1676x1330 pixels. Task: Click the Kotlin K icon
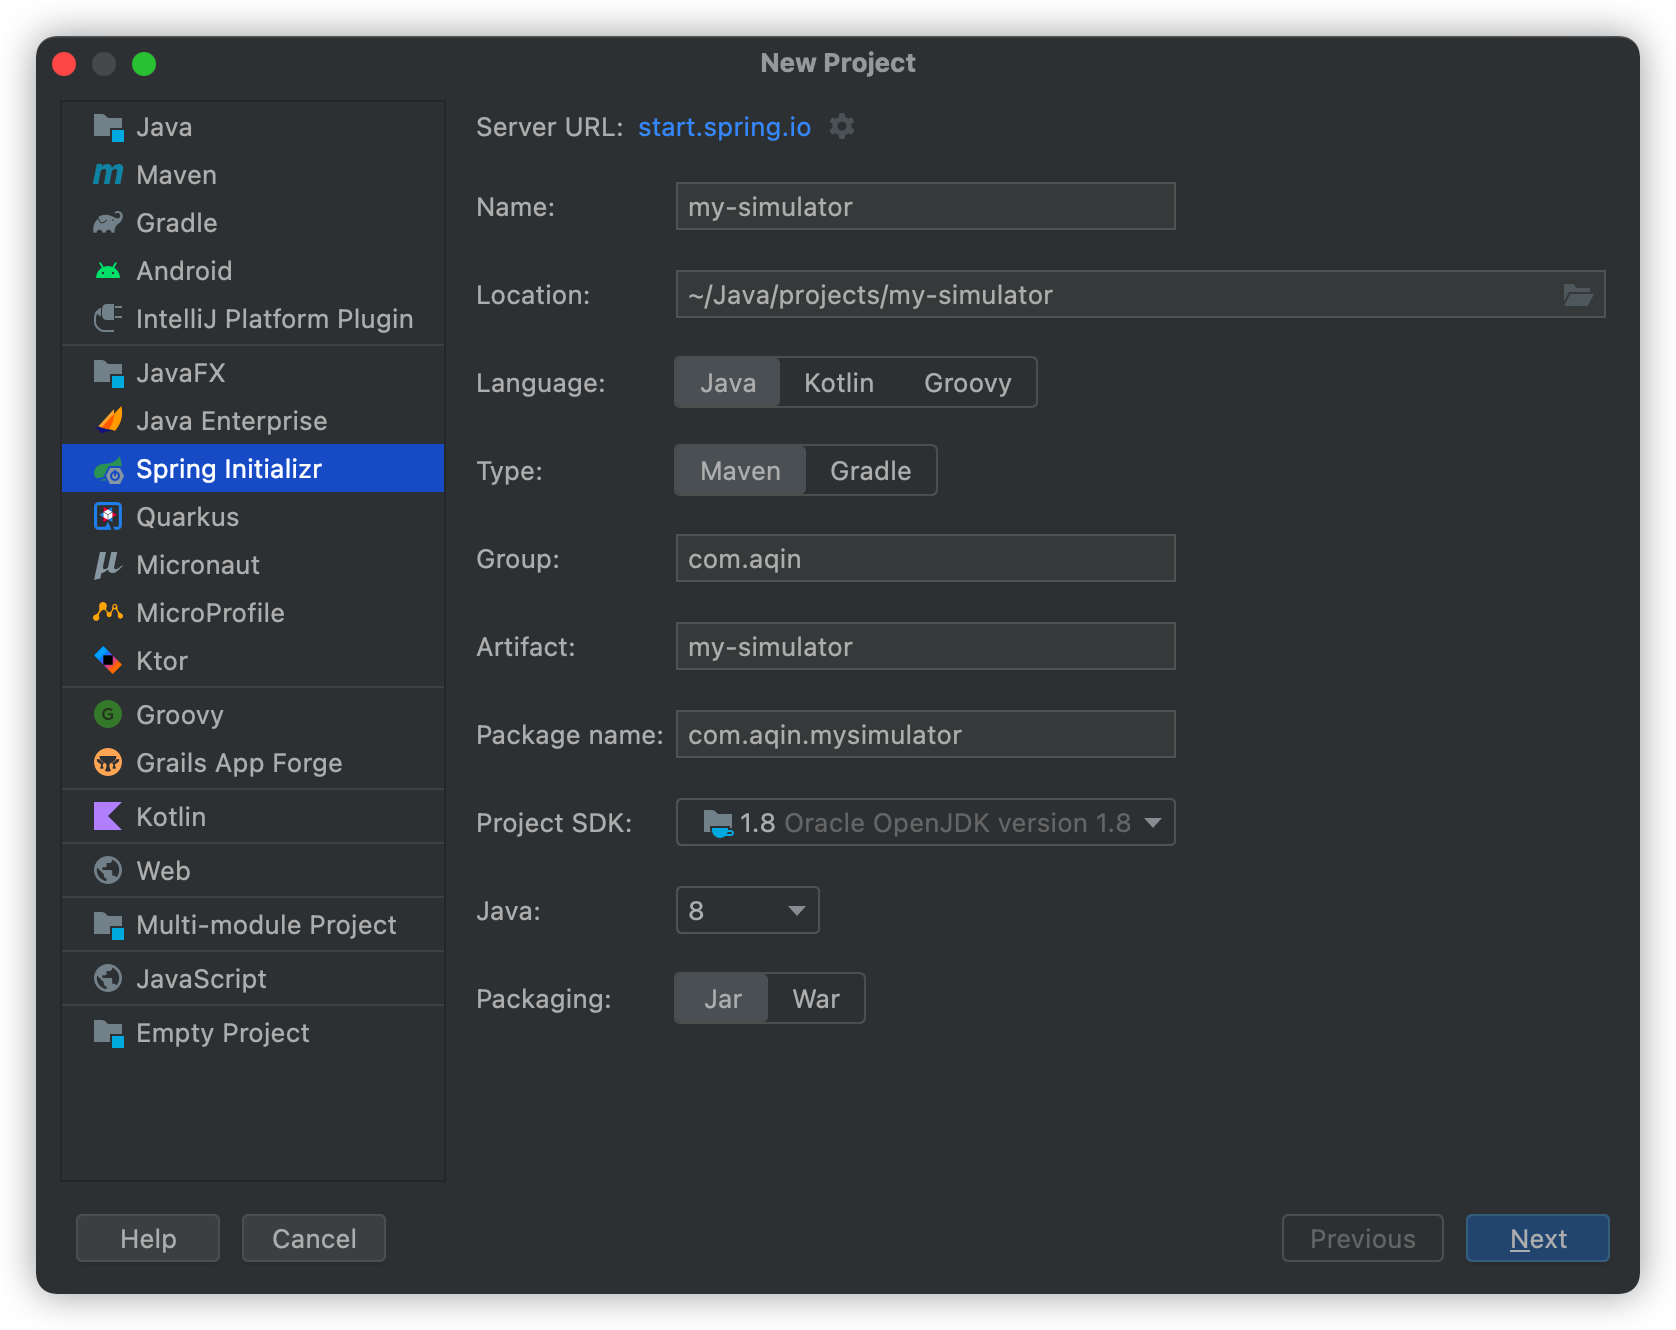[108, 817]
